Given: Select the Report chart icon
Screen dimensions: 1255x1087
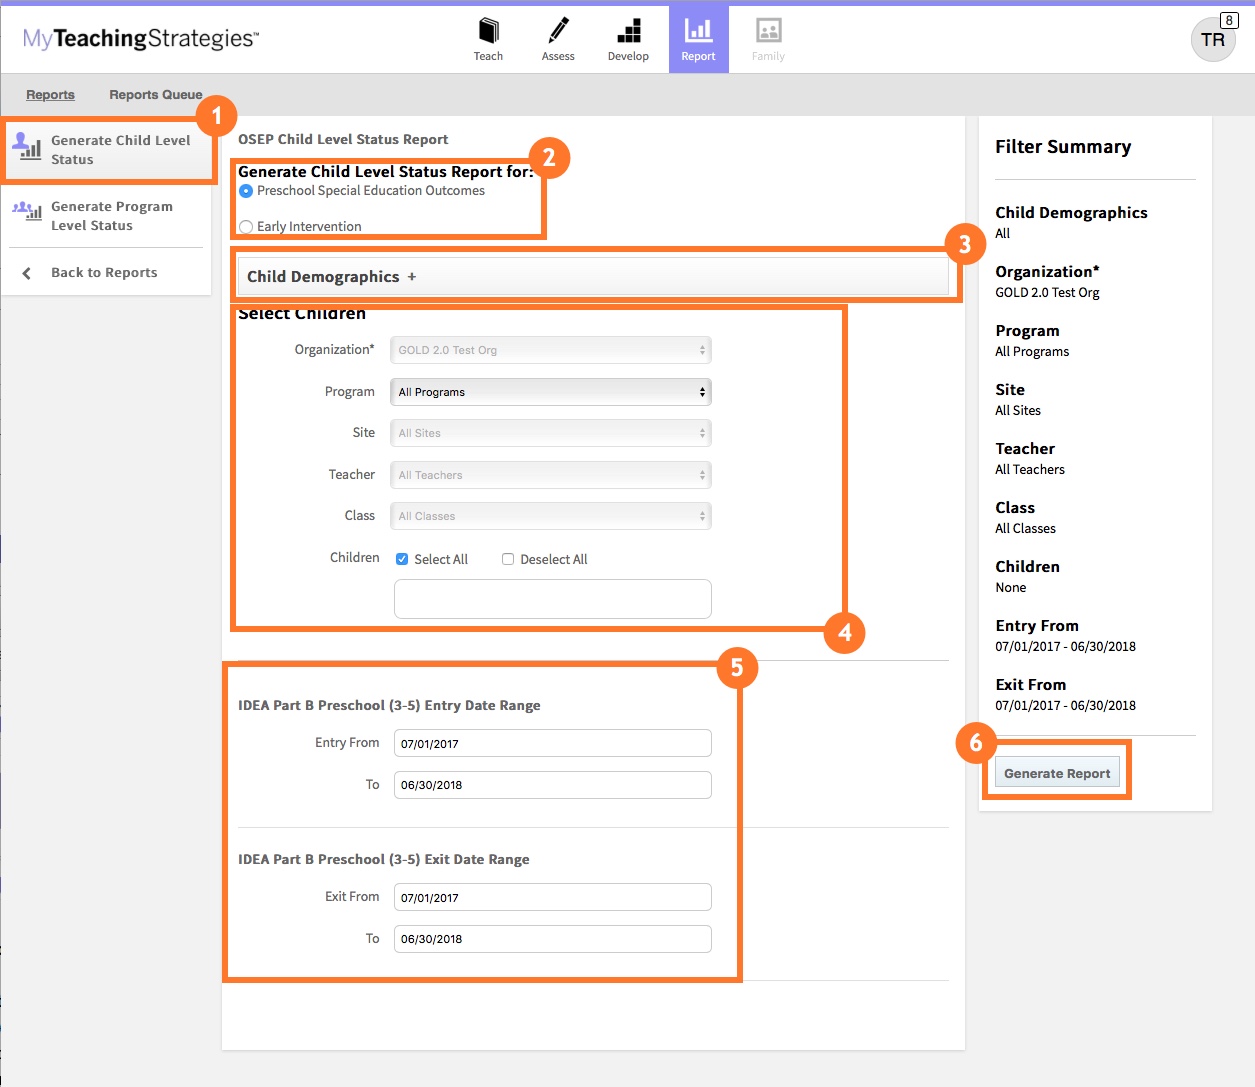Looking at the screenshot, I should click(698, 32).
